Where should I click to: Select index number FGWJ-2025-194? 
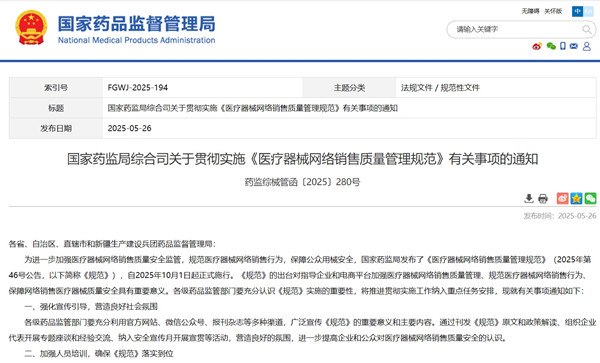click(138, 88)
